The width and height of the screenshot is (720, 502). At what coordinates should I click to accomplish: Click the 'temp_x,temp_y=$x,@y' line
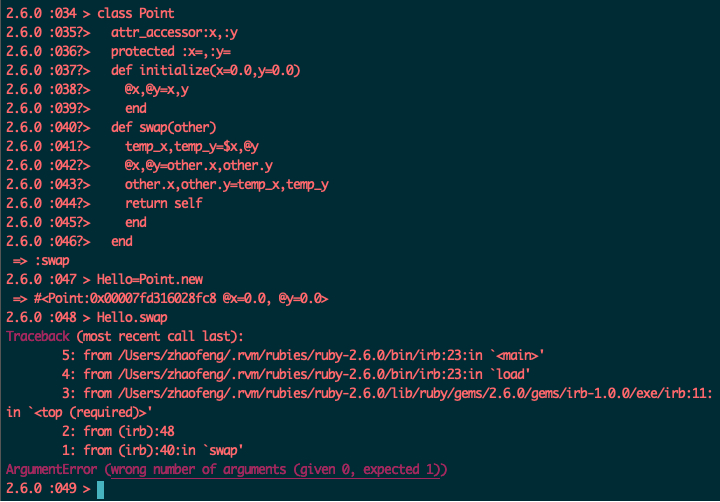pos(192,147)
